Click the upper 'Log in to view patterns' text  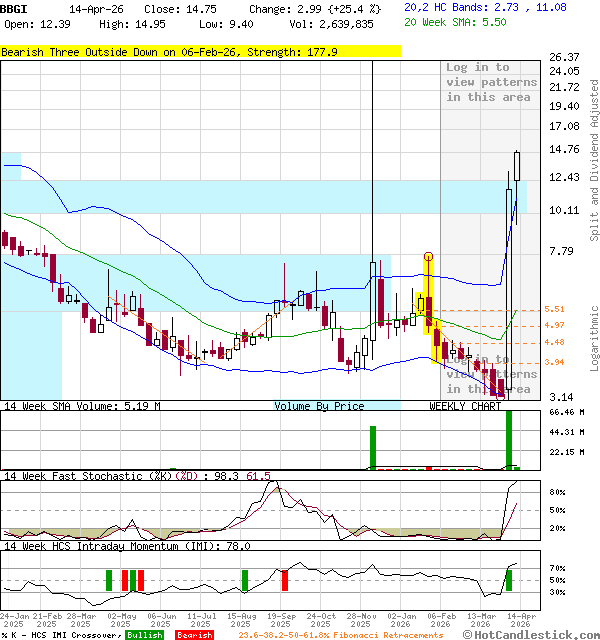(491, 82)
